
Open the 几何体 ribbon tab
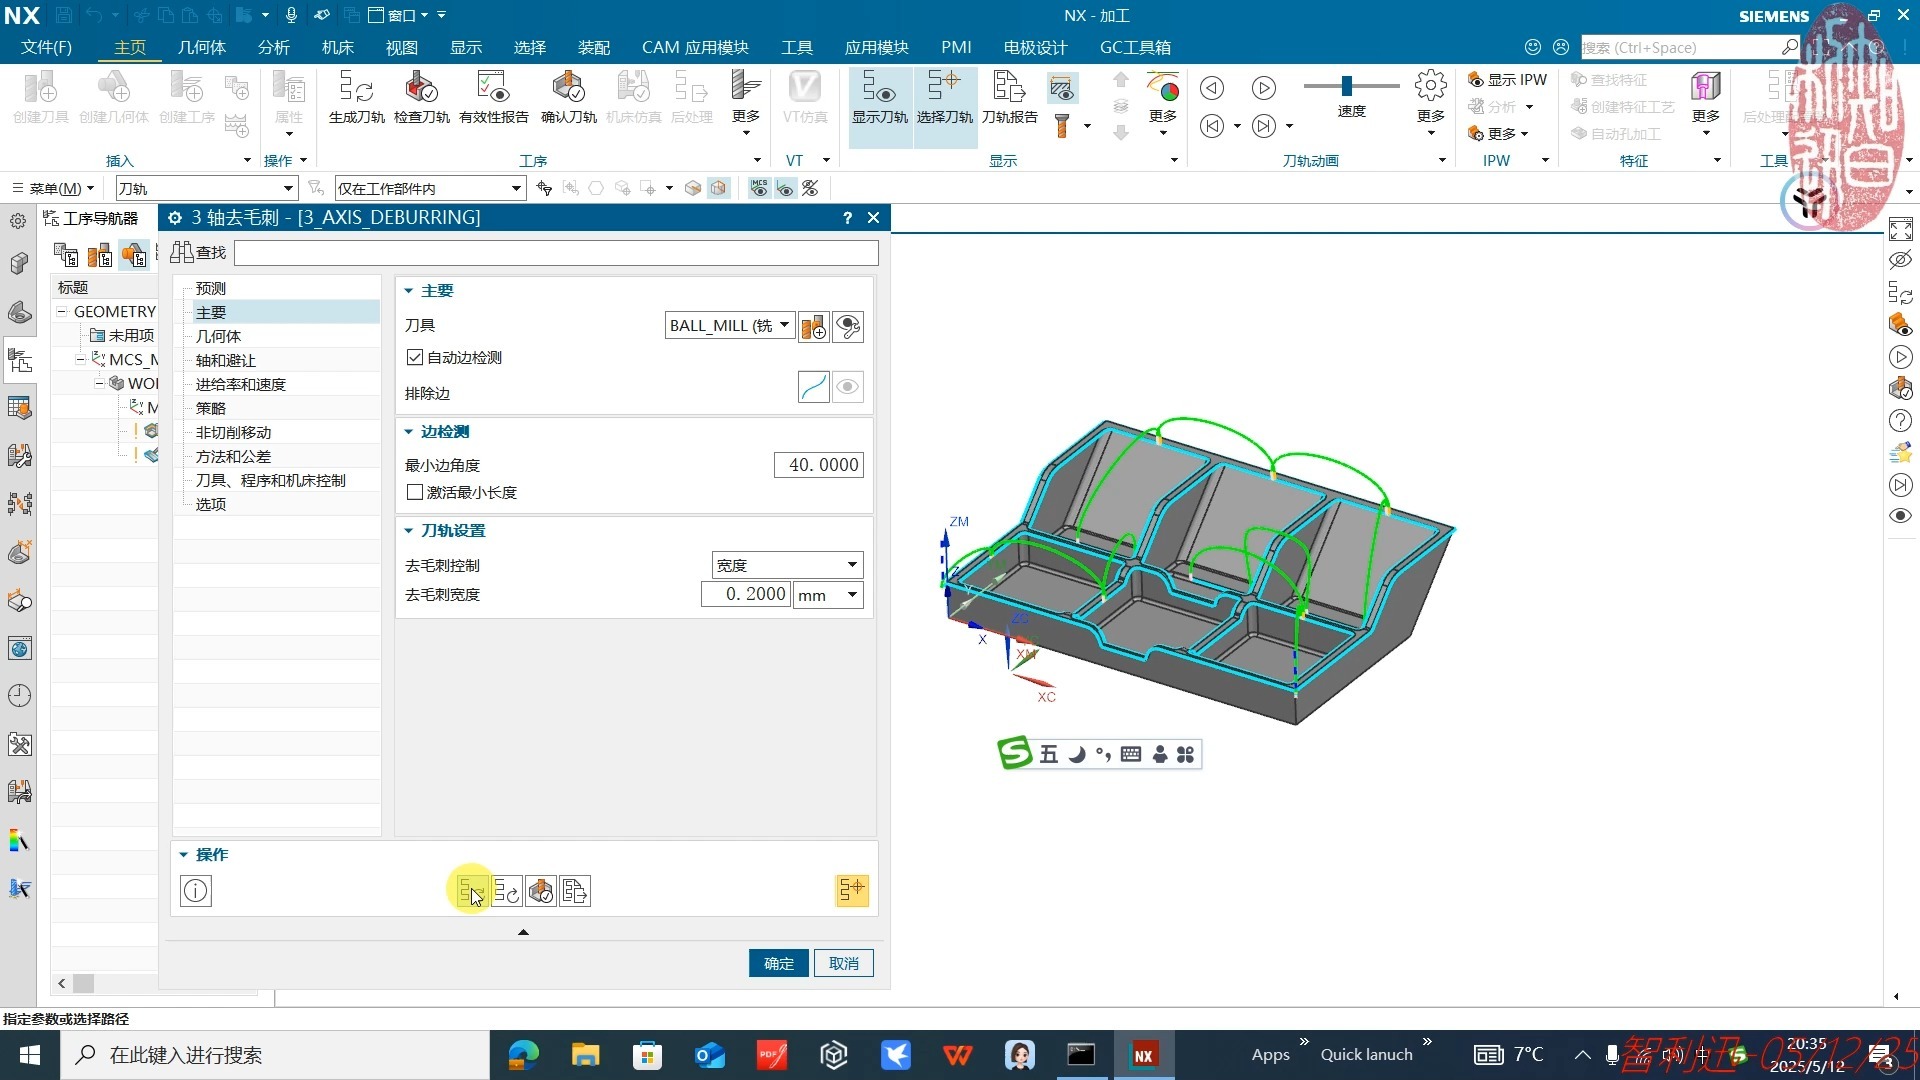(x=201, y=47)
